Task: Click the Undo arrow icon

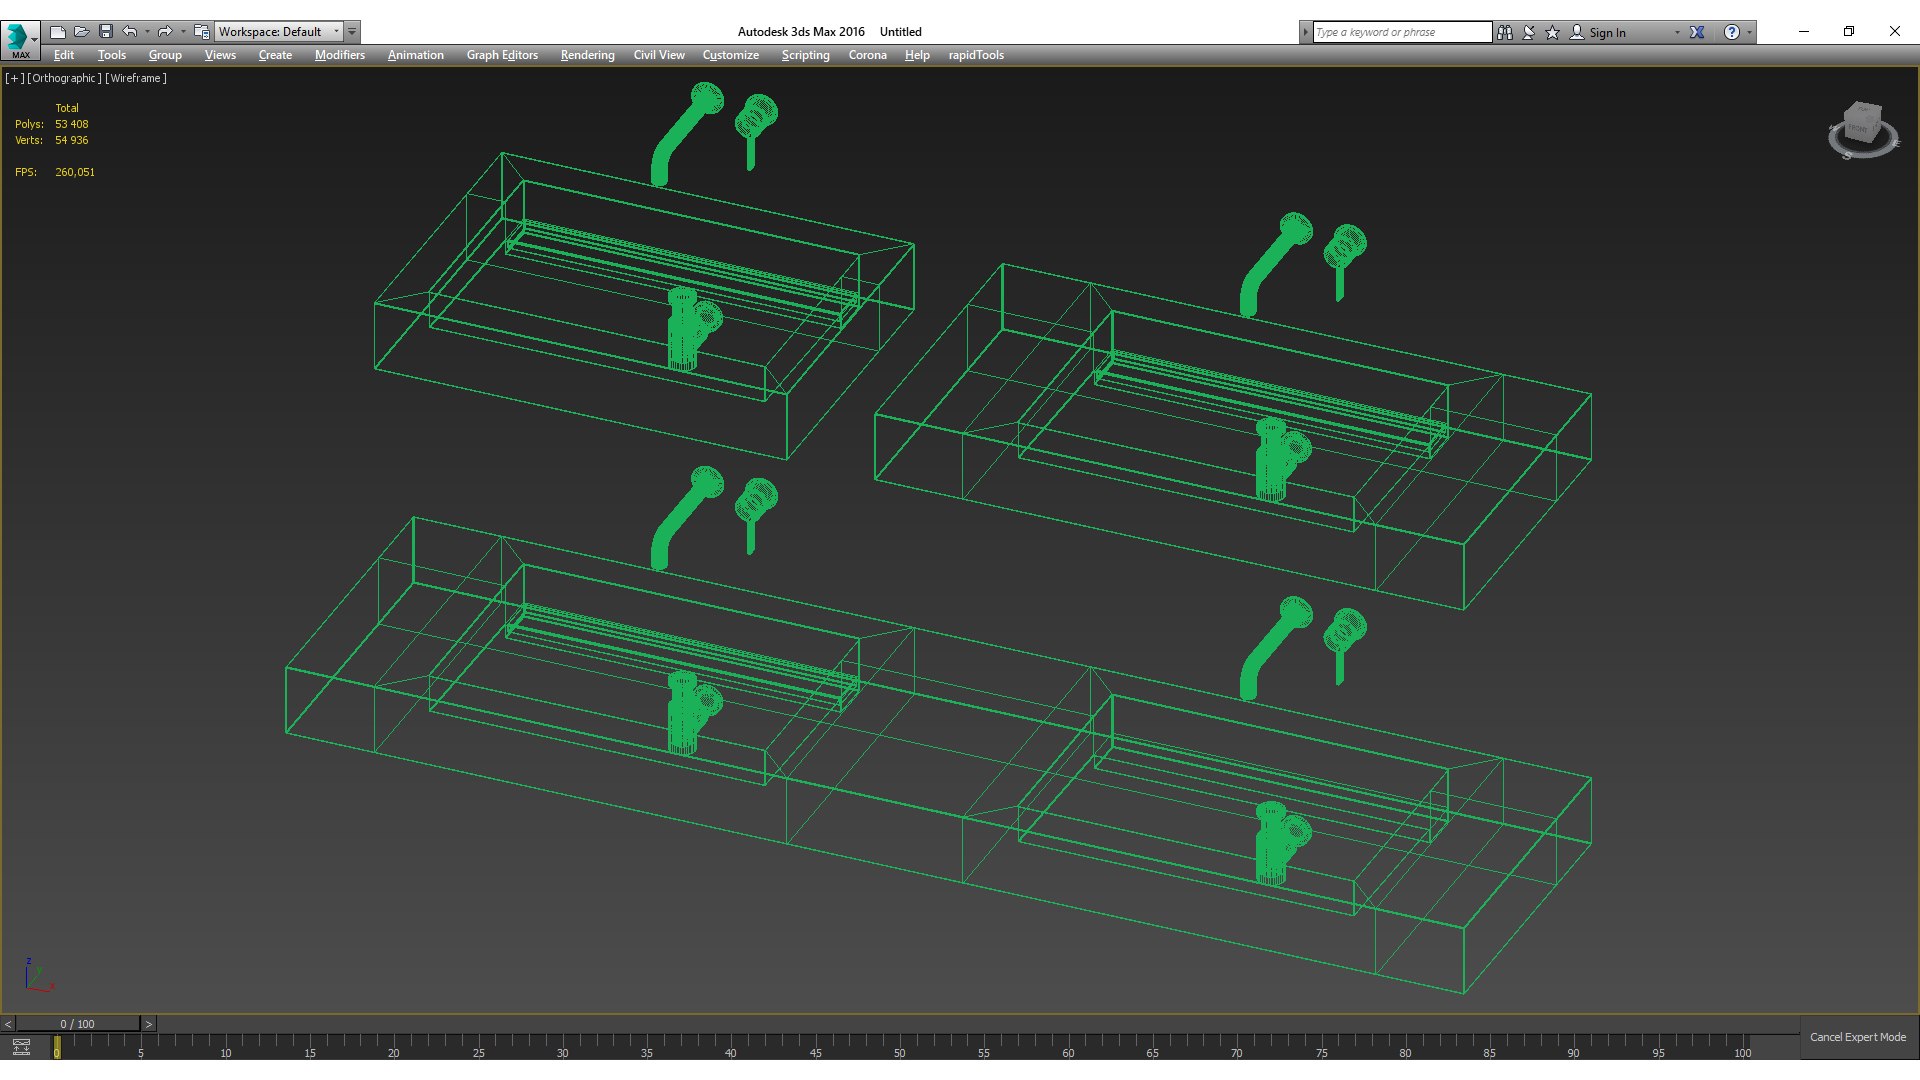Action: coord(129,32)
